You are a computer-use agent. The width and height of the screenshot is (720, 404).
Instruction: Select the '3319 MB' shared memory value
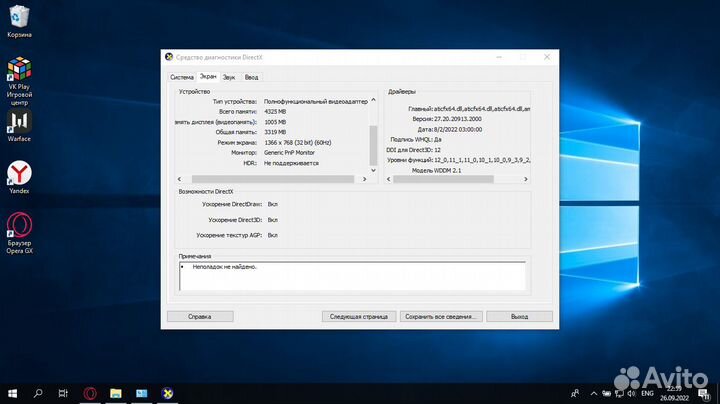(x=275, y=132)
